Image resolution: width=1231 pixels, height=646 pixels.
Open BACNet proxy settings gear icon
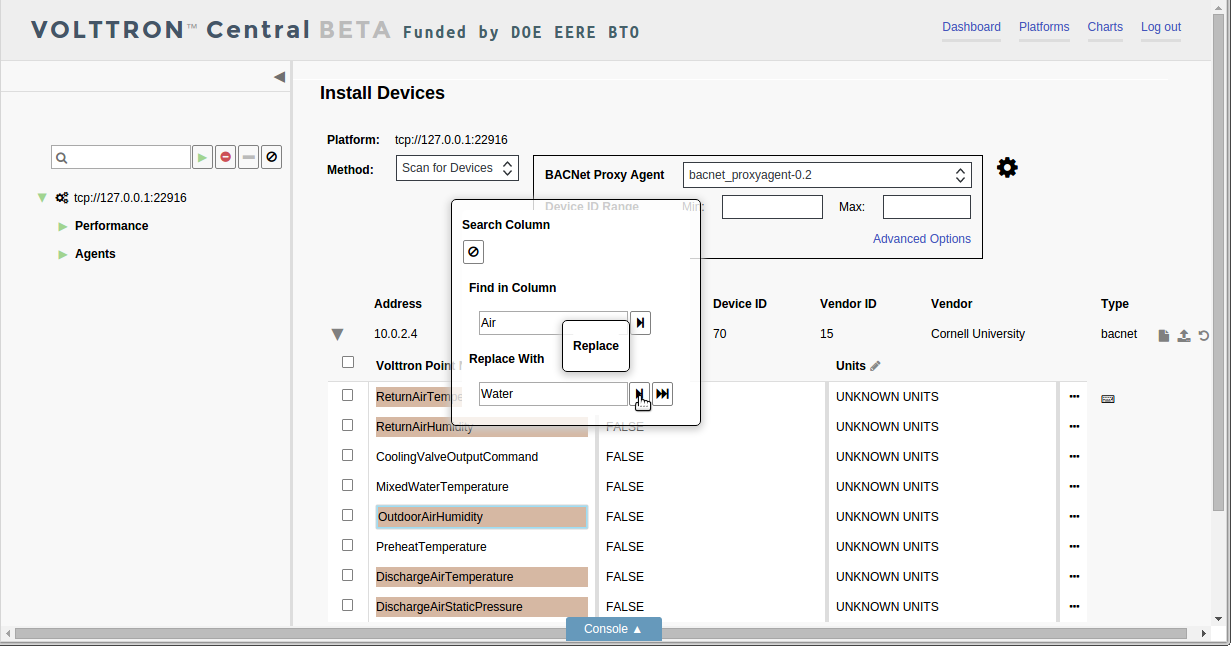click(1008, 168)
